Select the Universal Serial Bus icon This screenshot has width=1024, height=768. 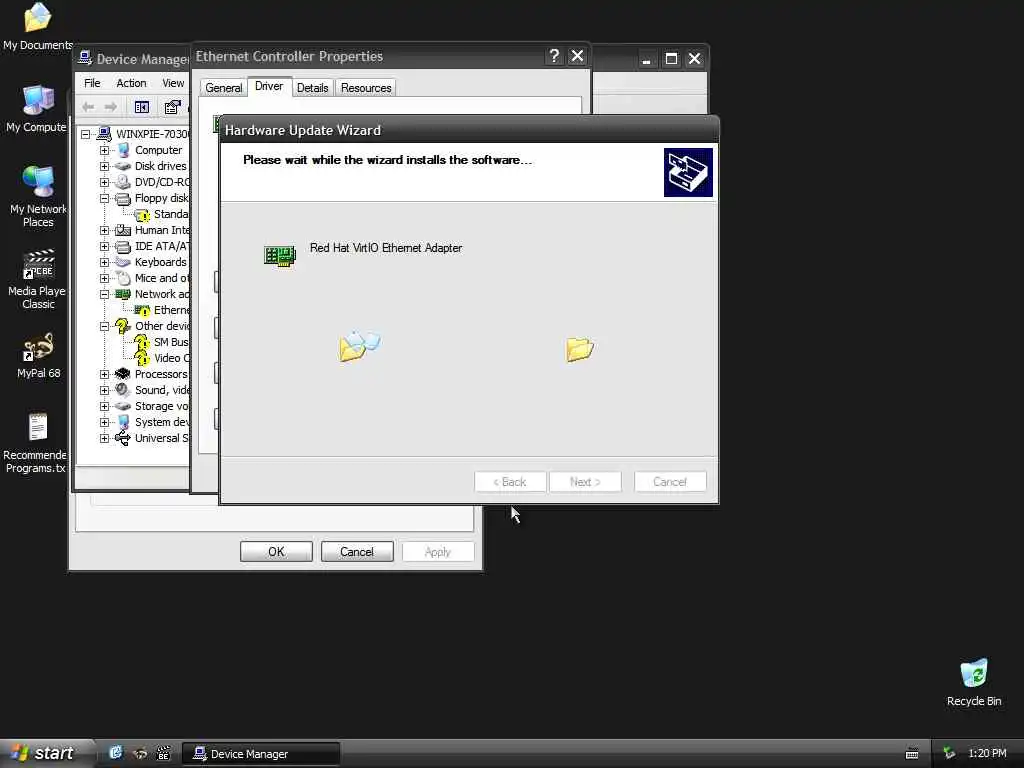click(123, 438)
